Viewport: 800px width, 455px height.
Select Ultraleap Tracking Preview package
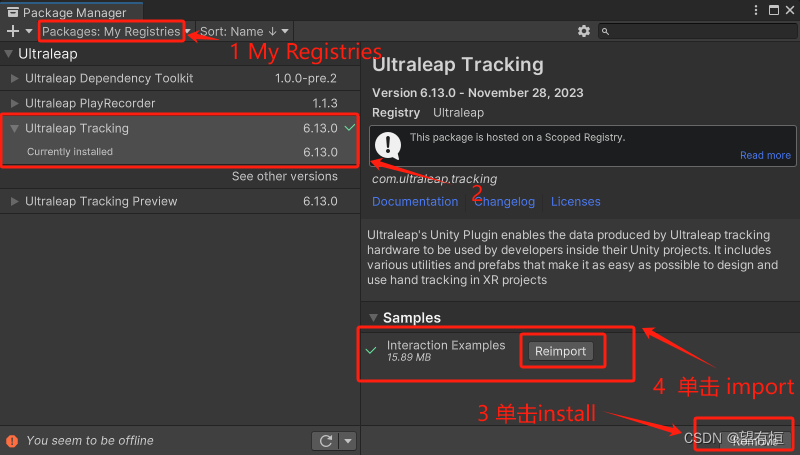click(180, 201)
